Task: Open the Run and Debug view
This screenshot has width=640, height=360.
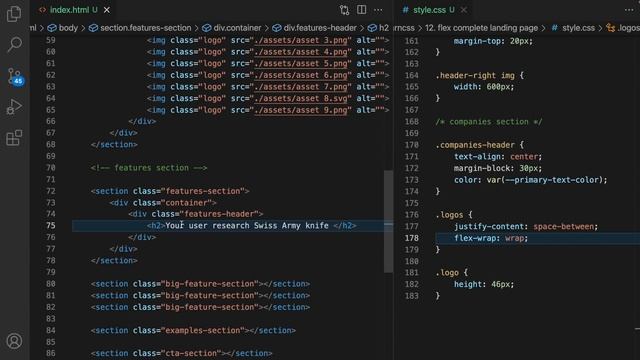Action: (x=14, y=107)
